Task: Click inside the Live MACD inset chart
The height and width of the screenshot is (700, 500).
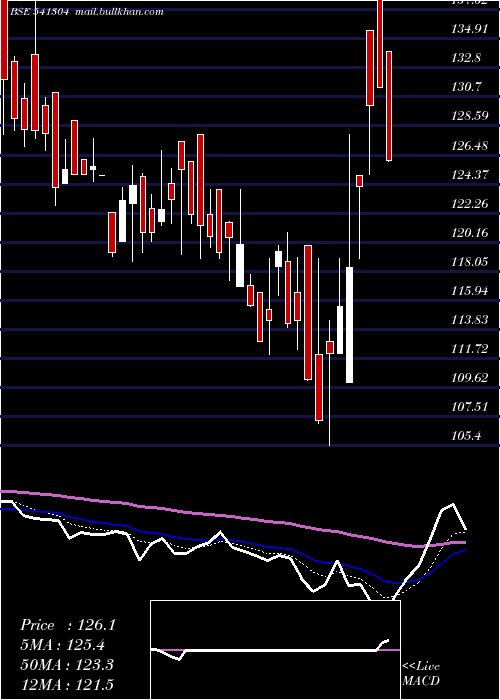Action: [x=275, y=650]
